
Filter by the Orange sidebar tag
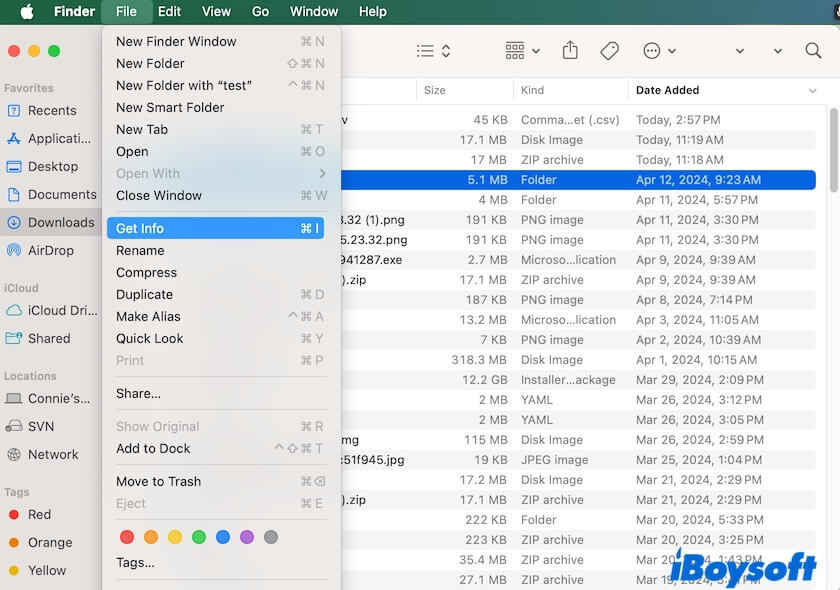tap(41, 542)
